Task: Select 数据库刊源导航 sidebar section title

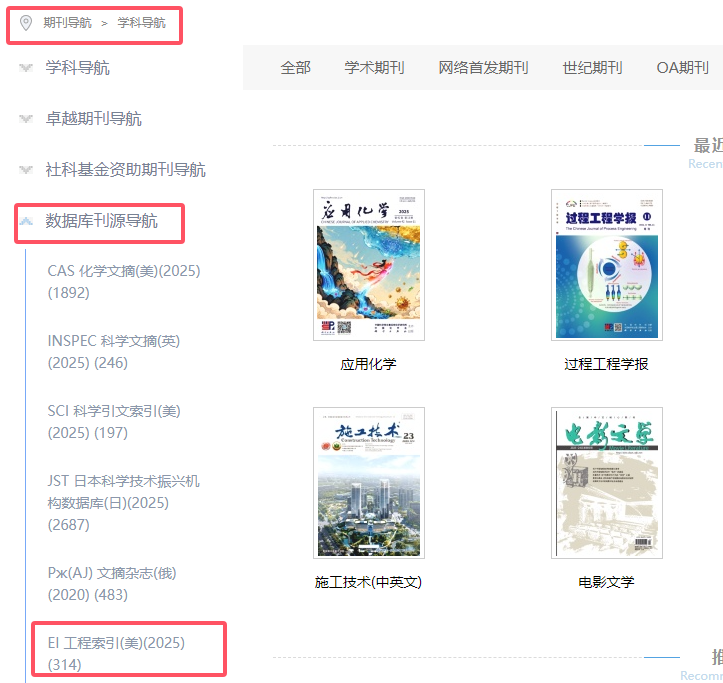Action: click(101, 221)
